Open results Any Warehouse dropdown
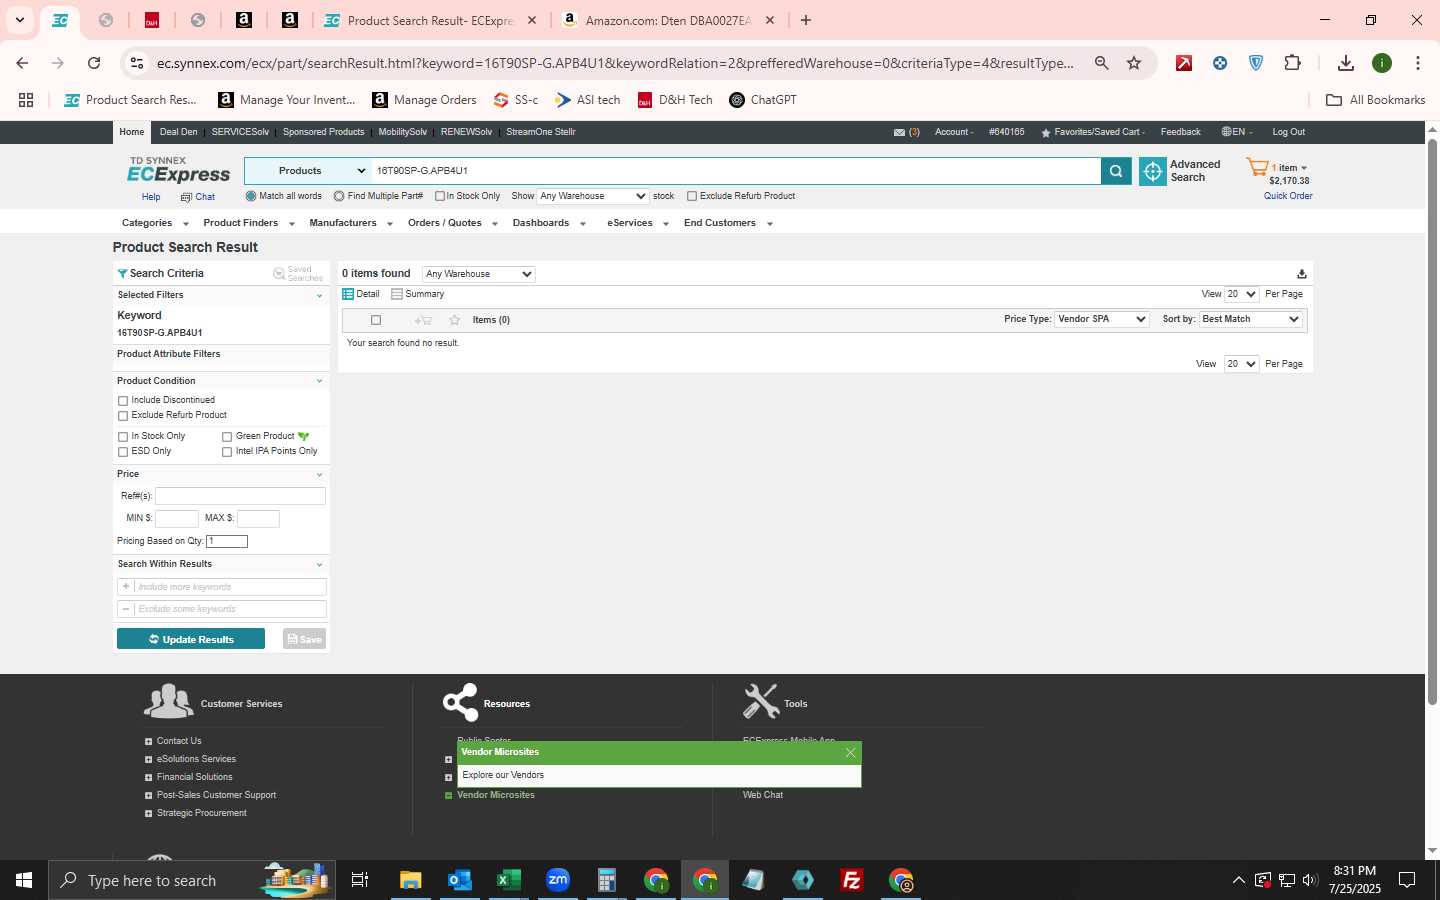The image size is (1440, 900). coord(479,274)
